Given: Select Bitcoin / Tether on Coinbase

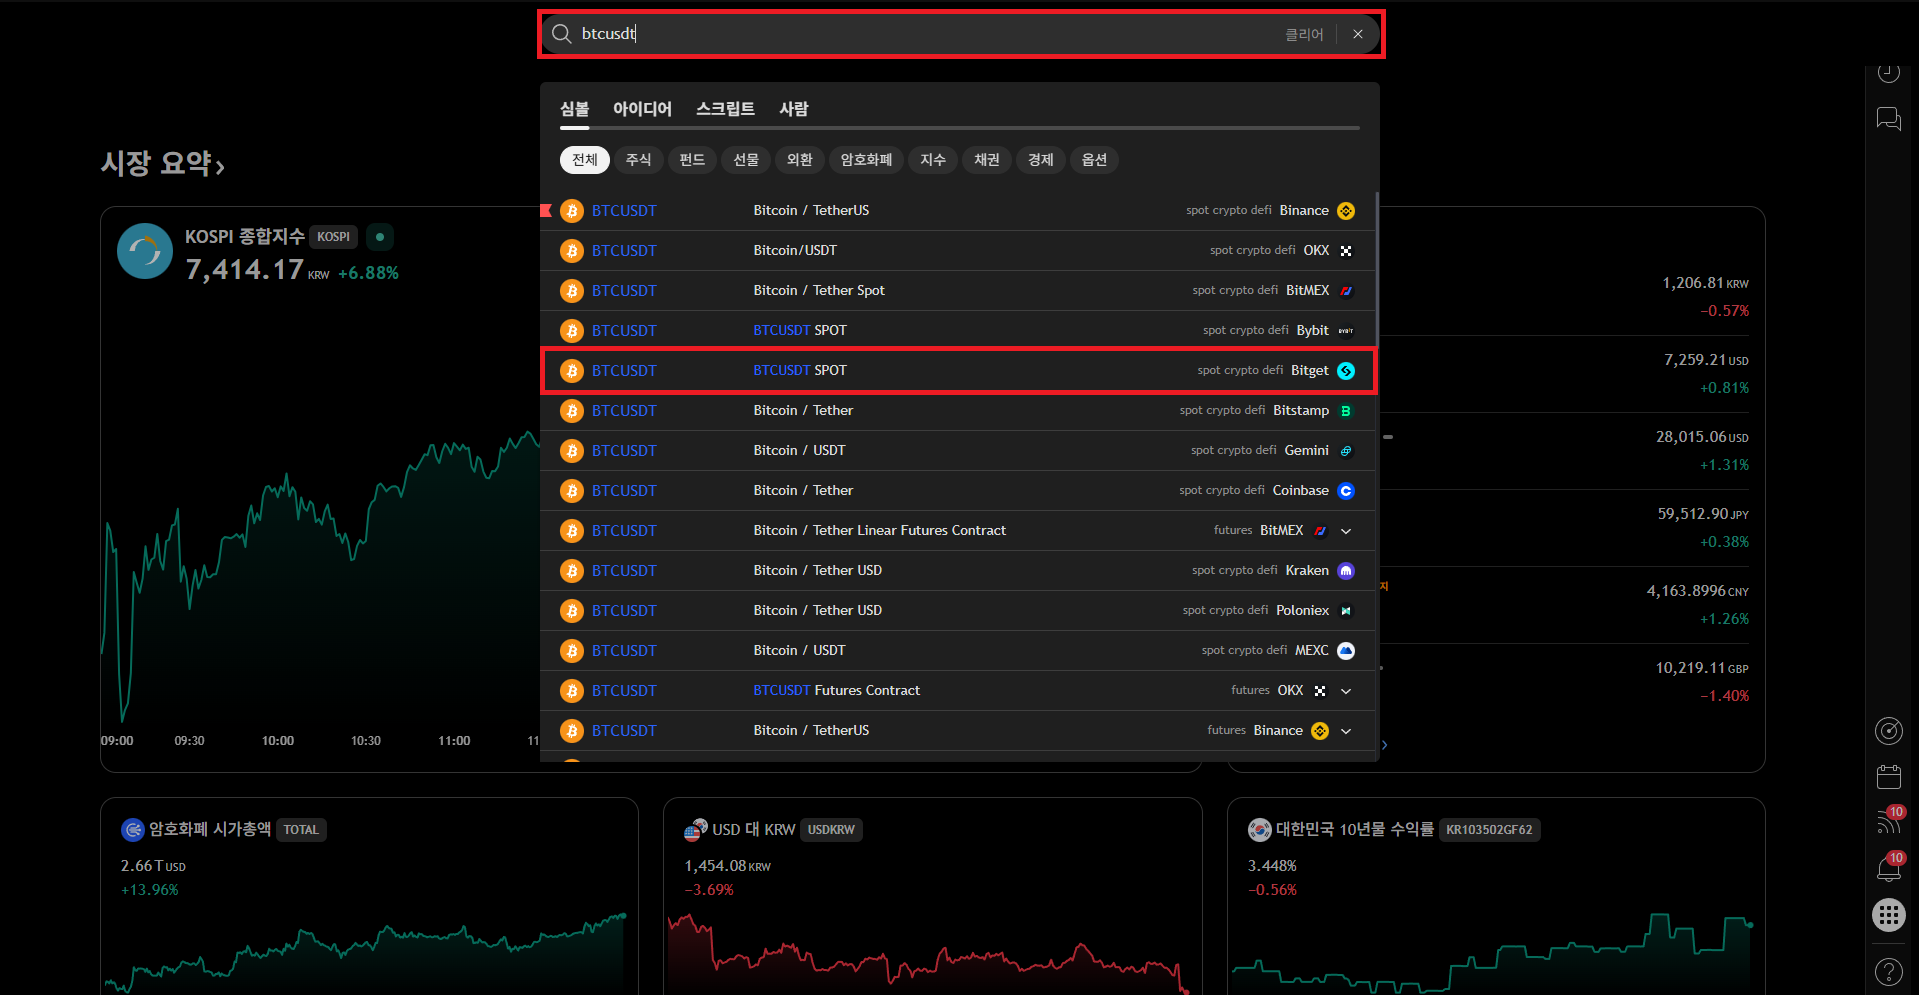Looking at the screenshot, I should pos(958,491).
